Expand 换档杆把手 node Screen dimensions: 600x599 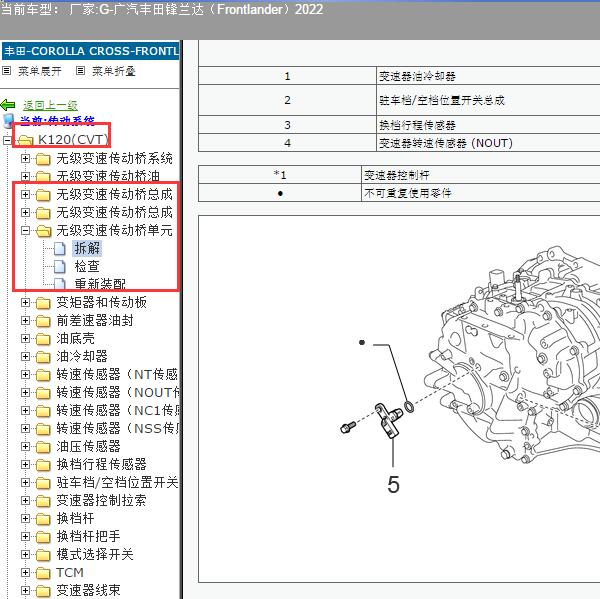point(25,537)
